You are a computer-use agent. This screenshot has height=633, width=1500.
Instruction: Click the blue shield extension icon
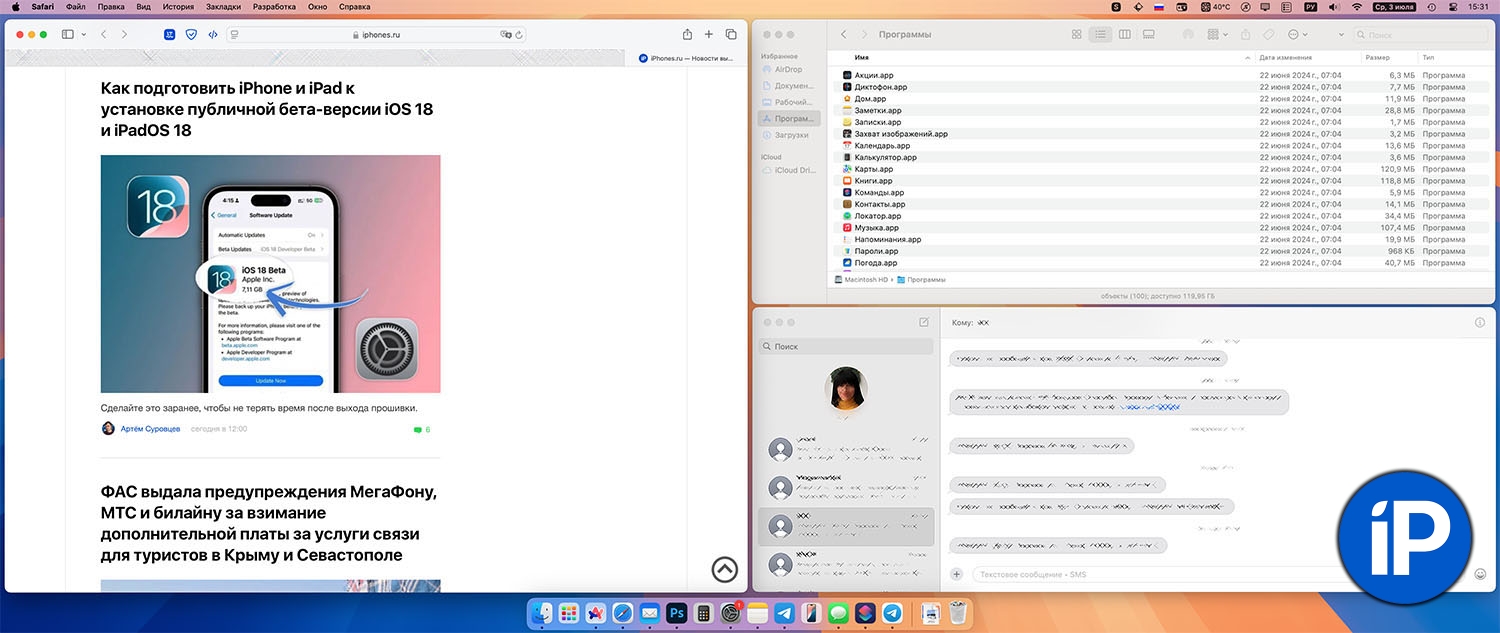click(x=191, y=34)
